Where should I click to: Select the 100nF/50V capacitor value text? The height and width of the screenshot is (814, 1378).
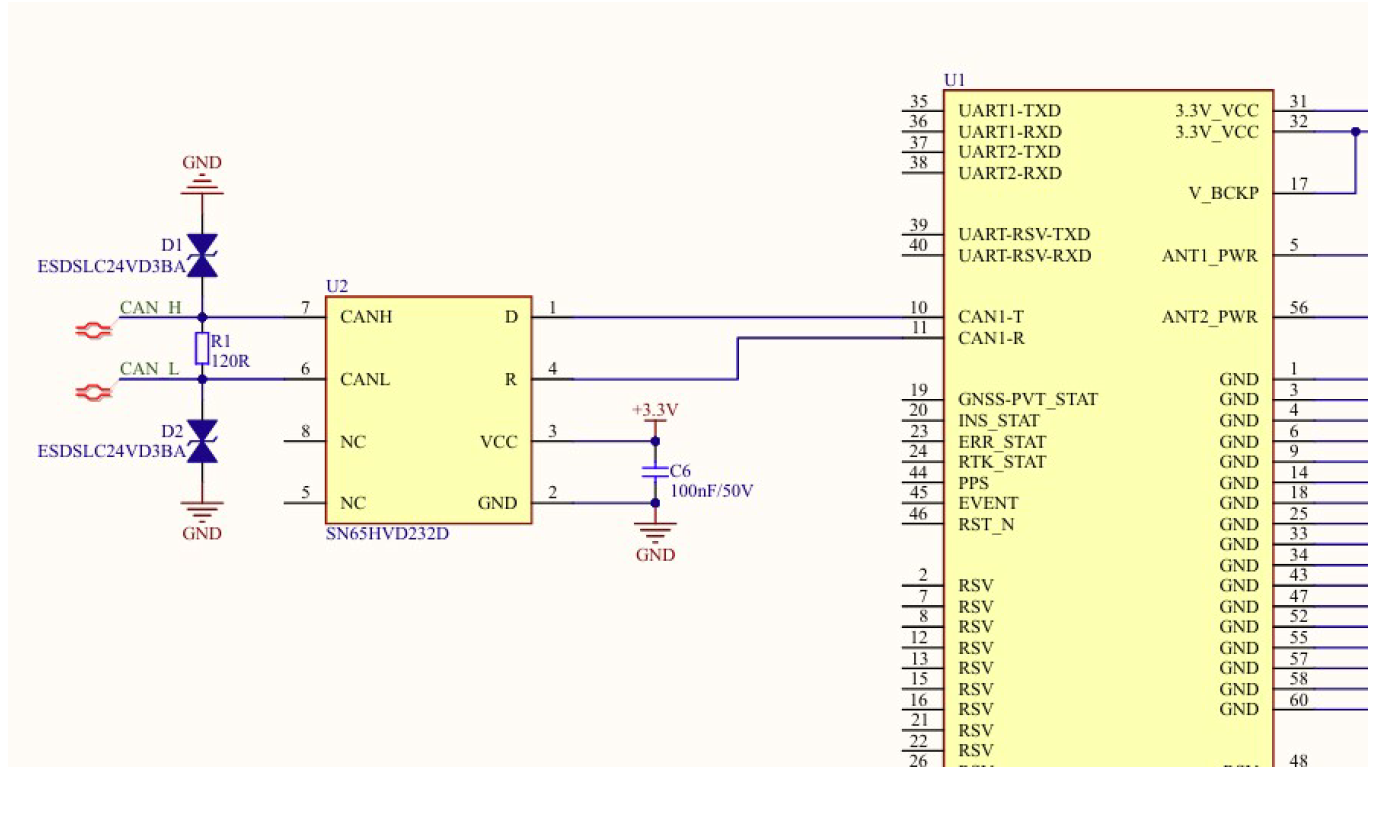point(711,491)
